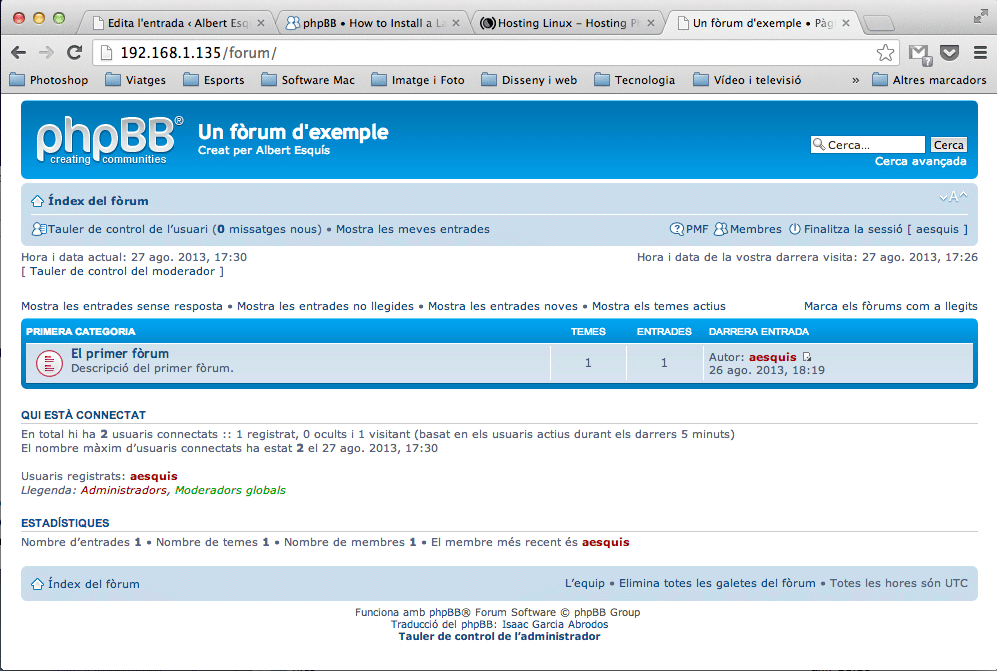The width and height of the screenshot is (997, 671).
Task: Click Mostra les entrades sense resposta
Action: click(122, 306)
